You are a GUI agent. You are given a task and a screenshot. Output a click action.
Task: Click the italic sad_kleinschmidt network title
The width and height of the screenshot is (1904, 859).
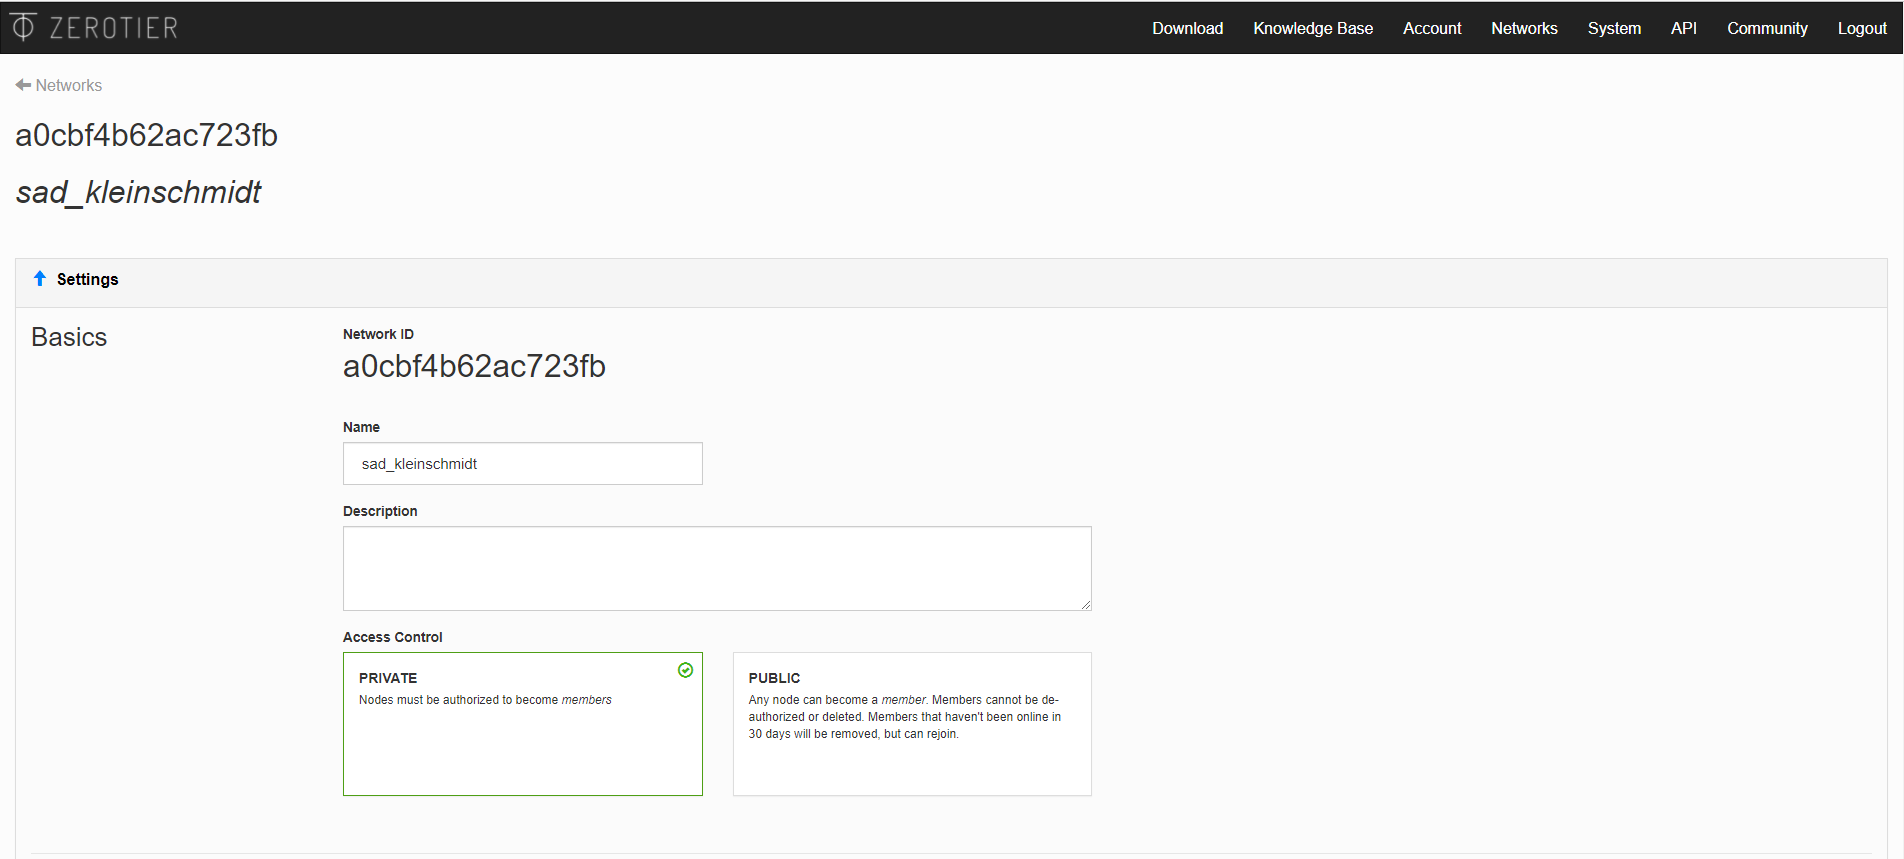click(138, 192)
